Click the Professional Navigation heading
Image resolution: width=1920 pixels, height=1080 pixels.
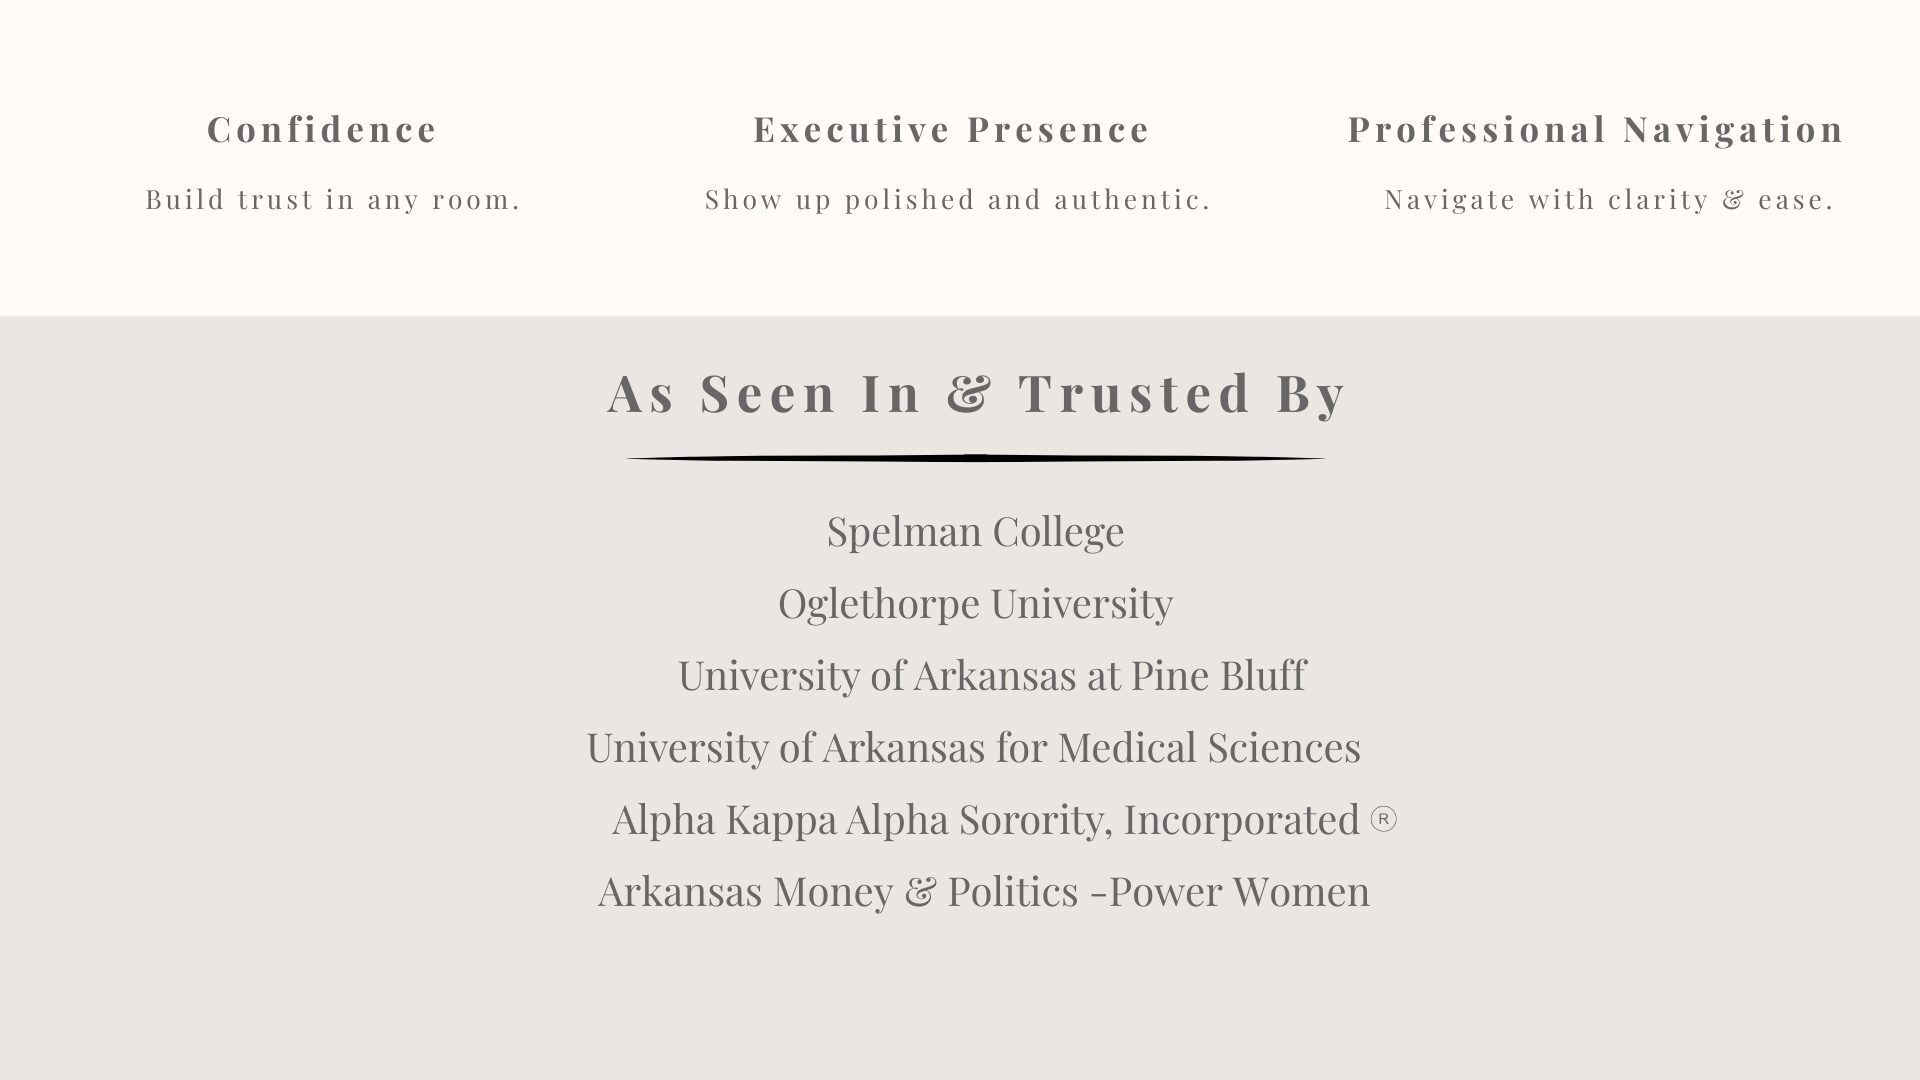(1596, 129)
